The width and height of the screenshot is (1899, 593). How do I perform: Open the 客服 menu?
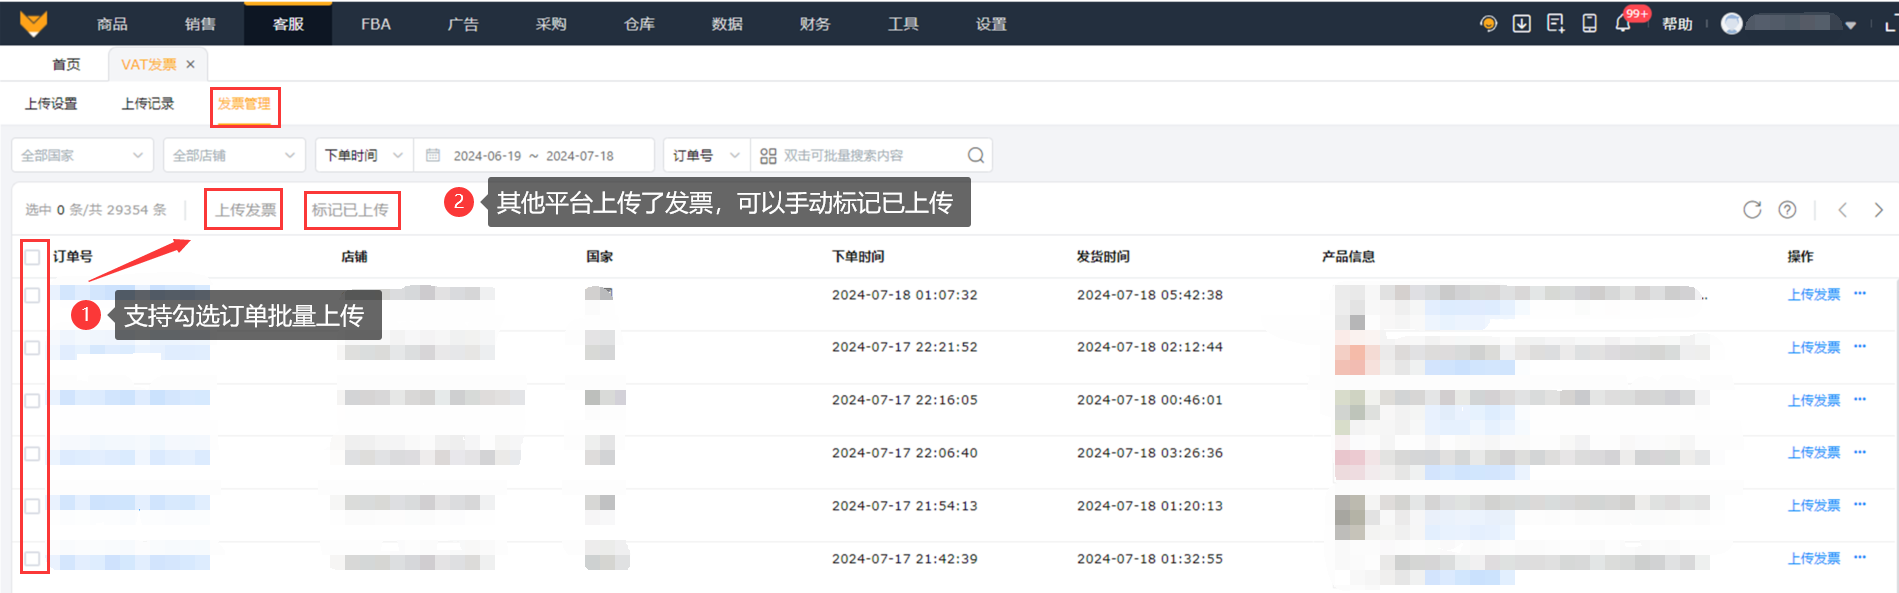click(288, 24)
